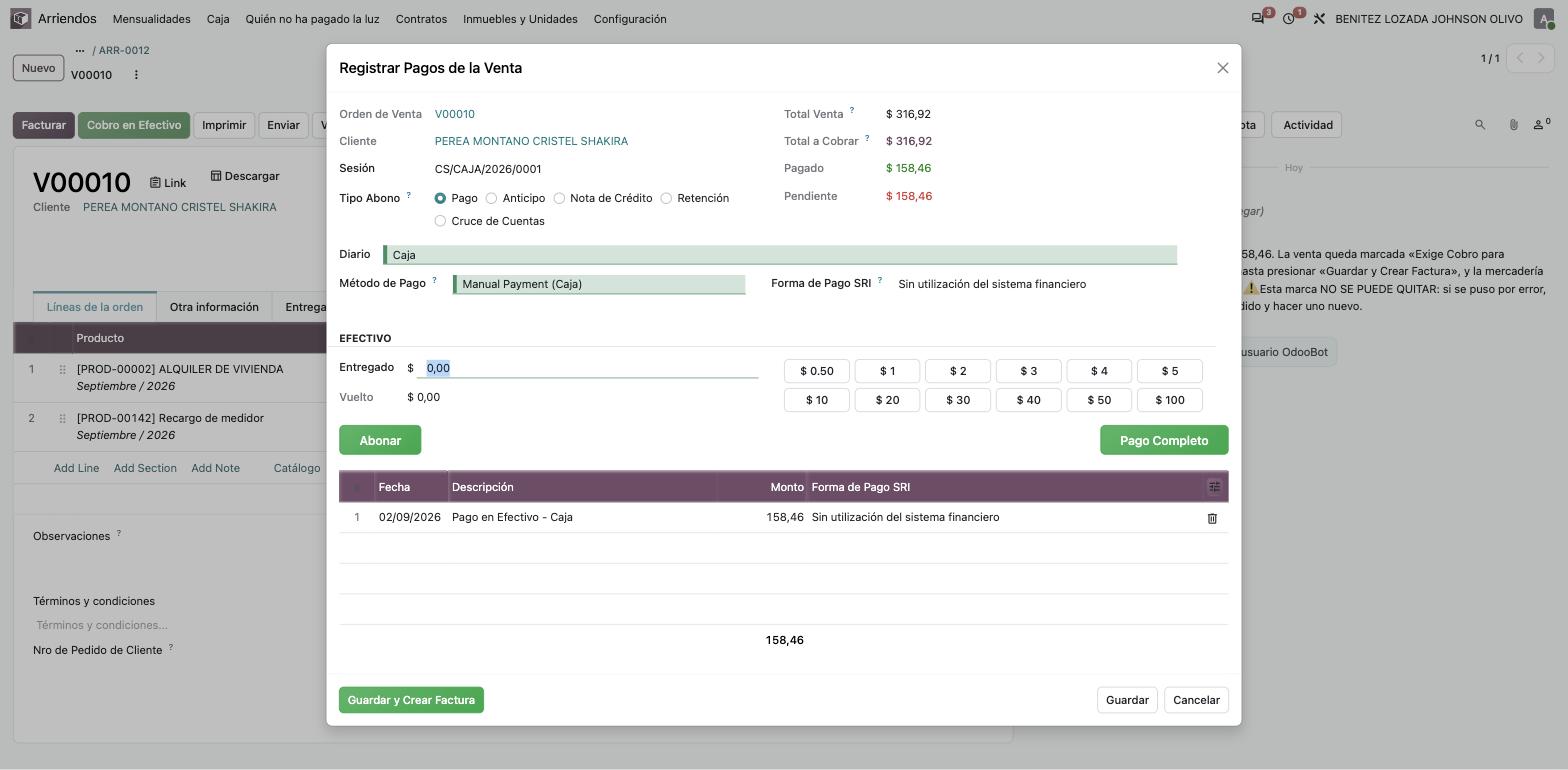Select the Retención radio option

click(x=666, y=198)
